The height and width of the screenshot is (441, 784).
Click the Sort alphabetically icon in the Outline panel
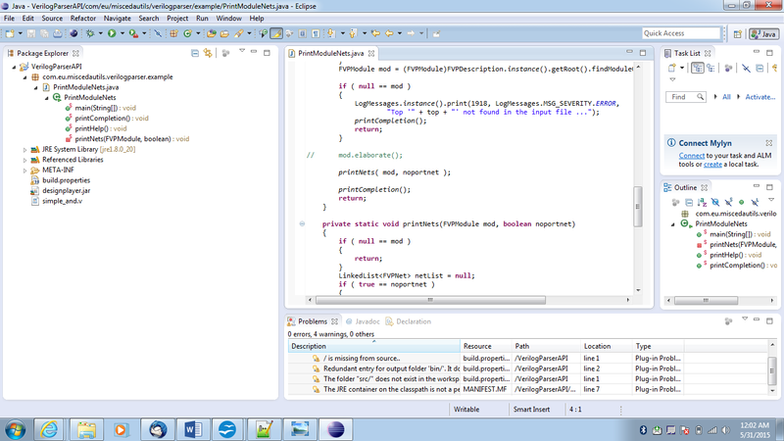[702, 202]
